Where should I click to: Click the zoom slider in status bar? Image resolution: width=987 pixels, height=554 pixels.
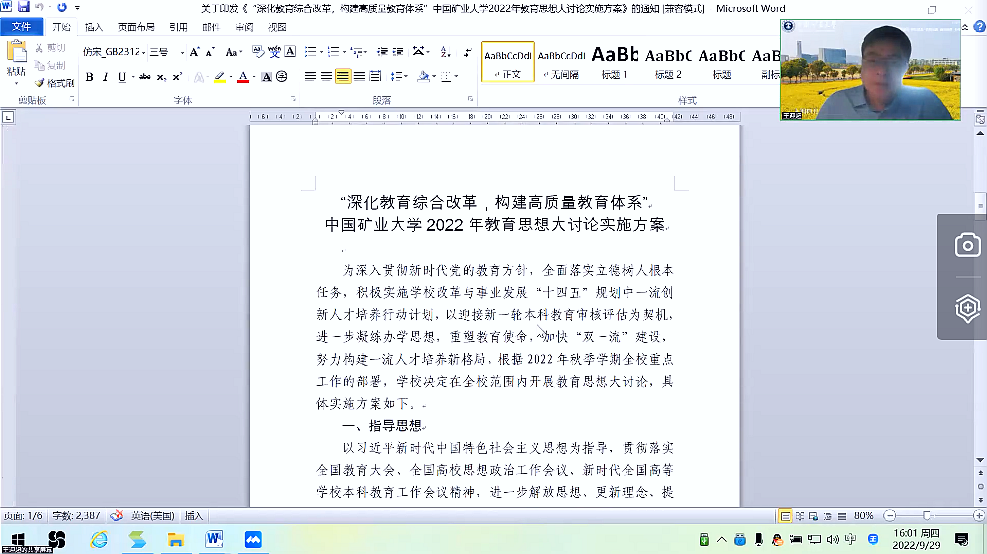click(925, 516)
